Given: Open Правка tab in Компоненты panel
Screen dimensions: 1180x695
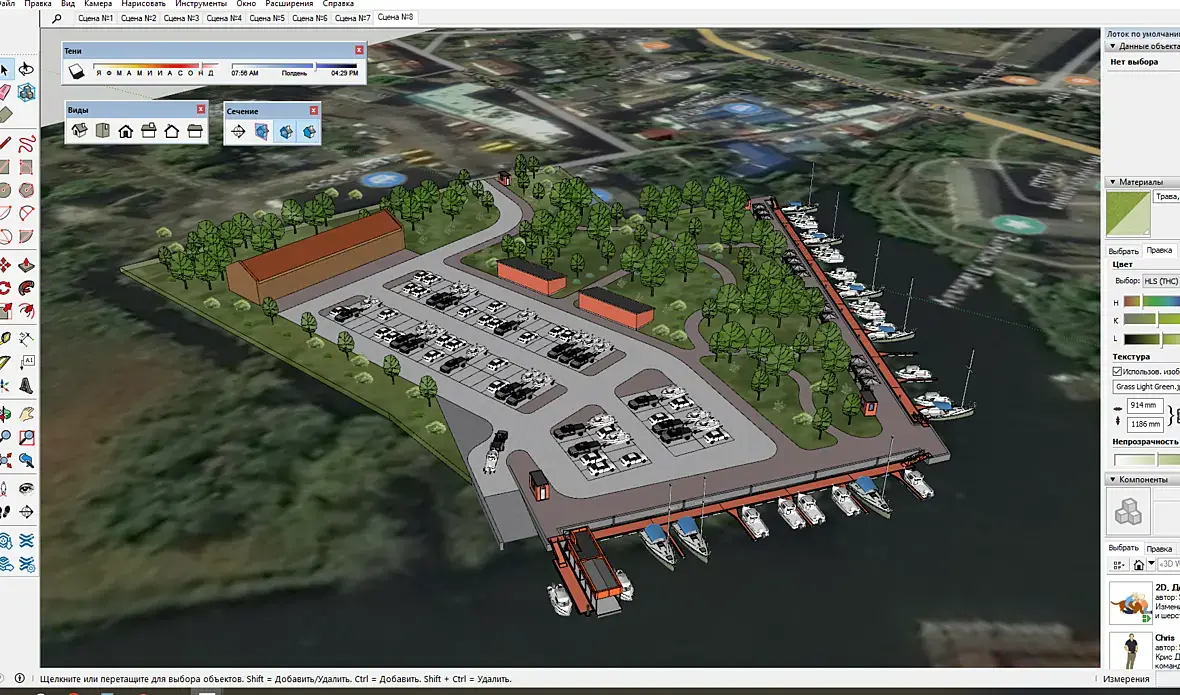Looking at the screenshot, I should pos(1159,549).
